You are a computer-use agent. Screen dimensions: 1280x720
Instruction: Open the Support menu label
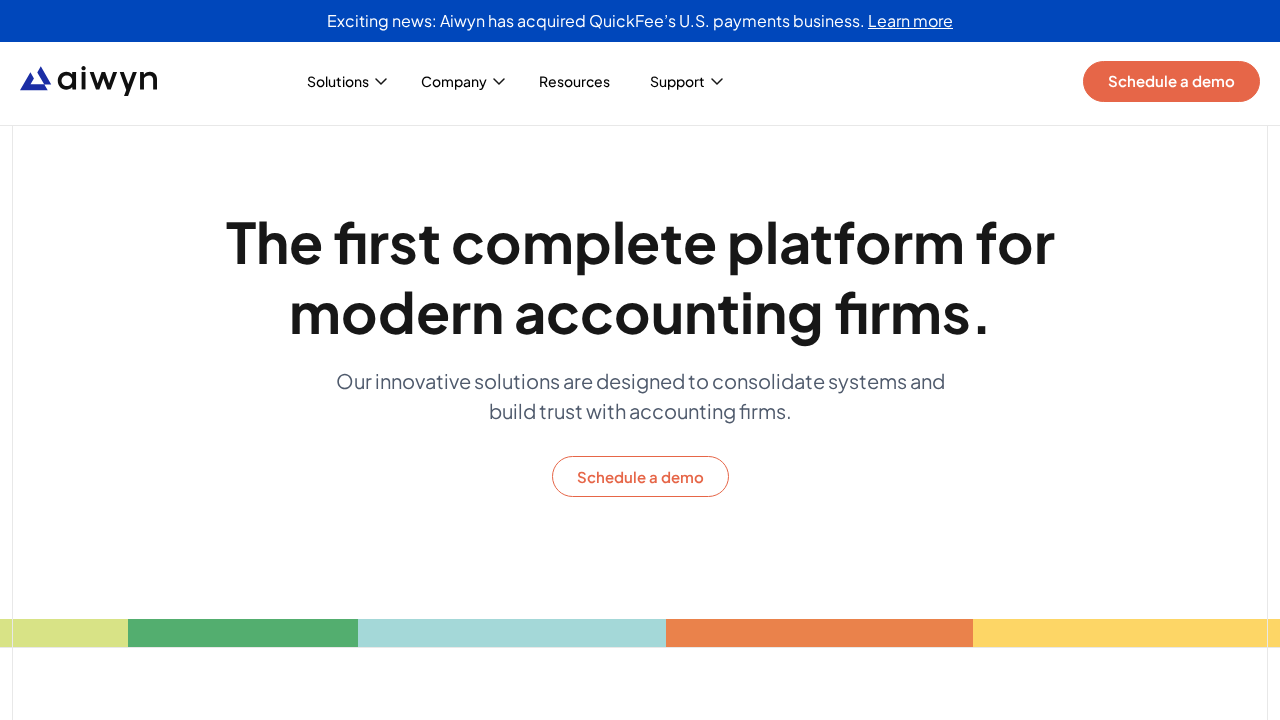(x=677, y=82)
